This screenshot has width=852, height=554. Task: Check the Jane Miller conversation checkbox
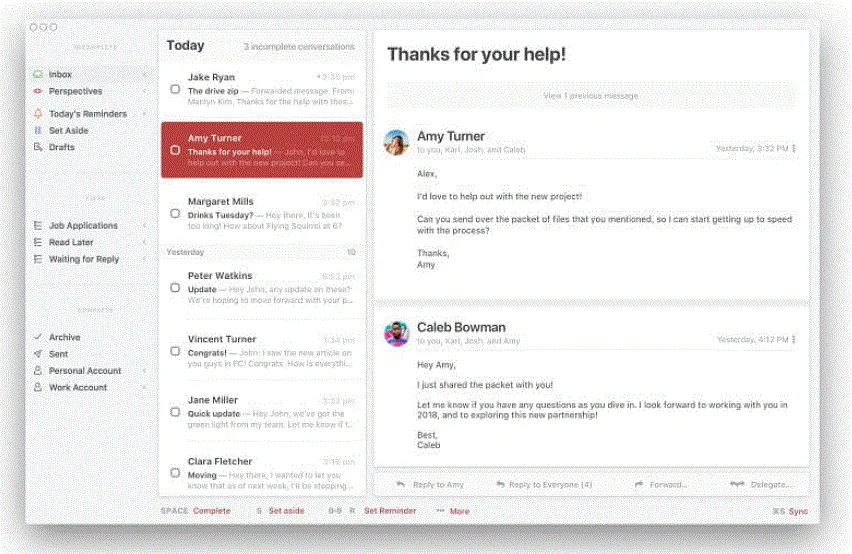(175, 412)
